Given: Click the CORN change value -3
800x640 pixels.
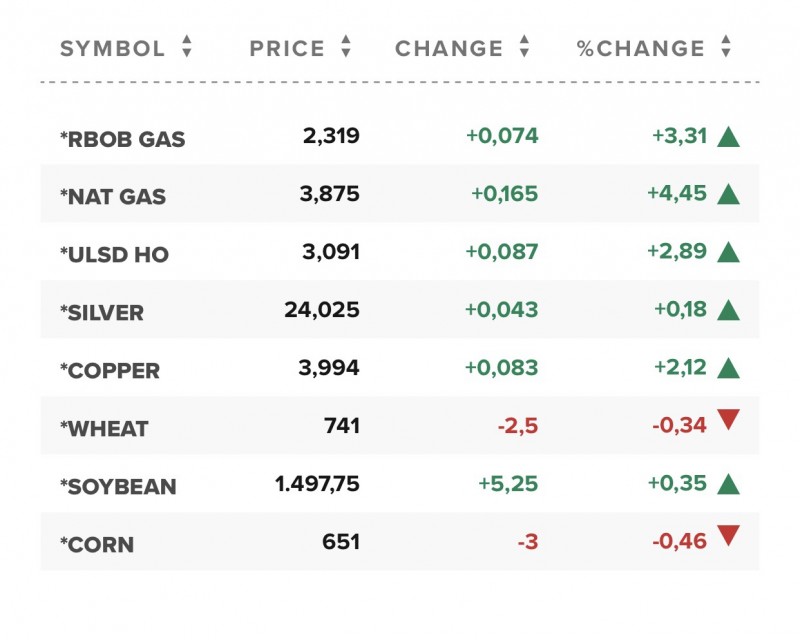Looking at the screenshot, I should [528, 543].
